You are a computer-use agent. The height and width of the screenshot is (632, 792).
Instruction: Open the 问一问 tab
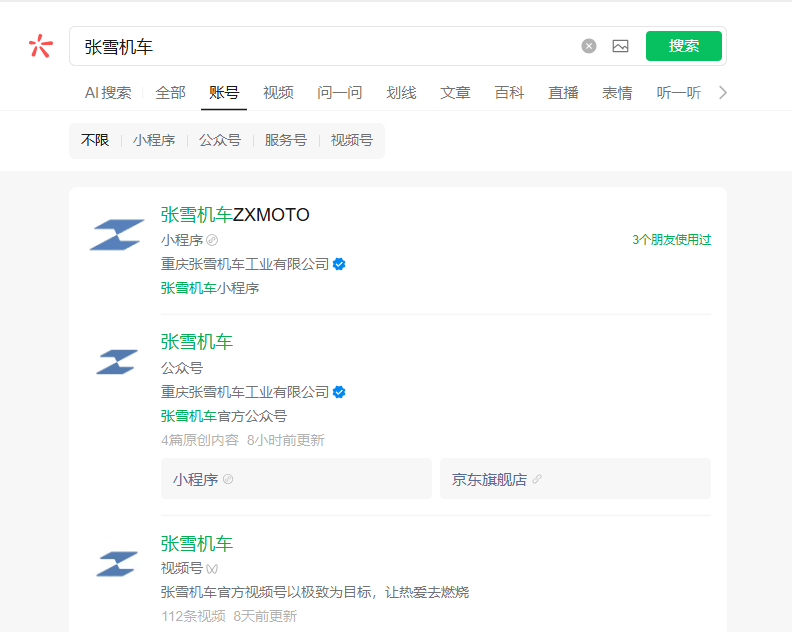coord(339,92)
